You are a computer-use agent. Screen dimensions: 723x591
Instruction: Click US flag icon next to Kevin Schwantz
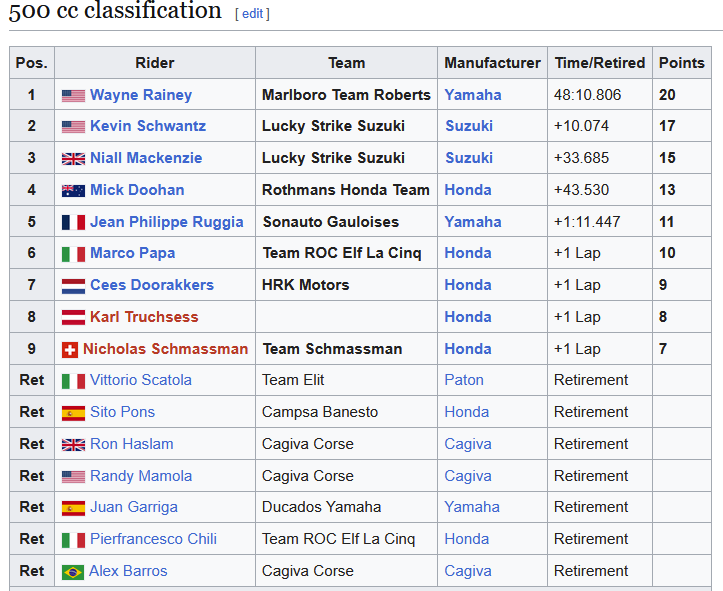point(73,127)
